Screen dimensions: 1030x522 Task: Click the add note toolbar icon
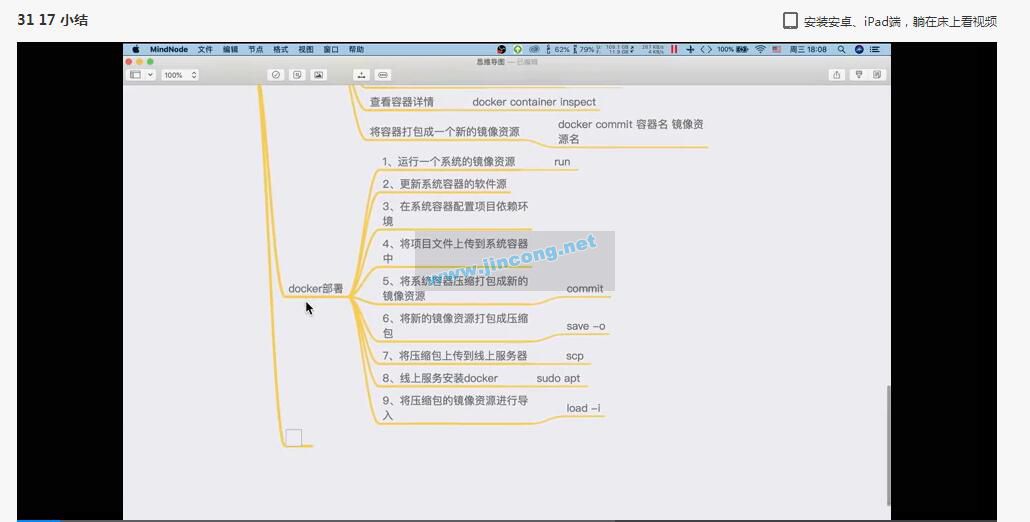pos(297,75)
